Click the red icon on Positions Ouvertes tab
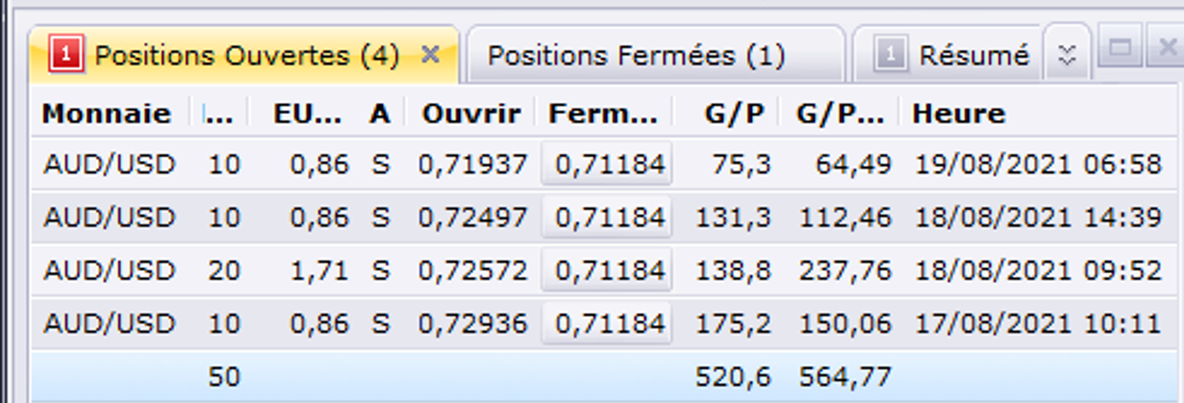The image size is (1184, 403). pyautogui.click(x=65, y=55)
